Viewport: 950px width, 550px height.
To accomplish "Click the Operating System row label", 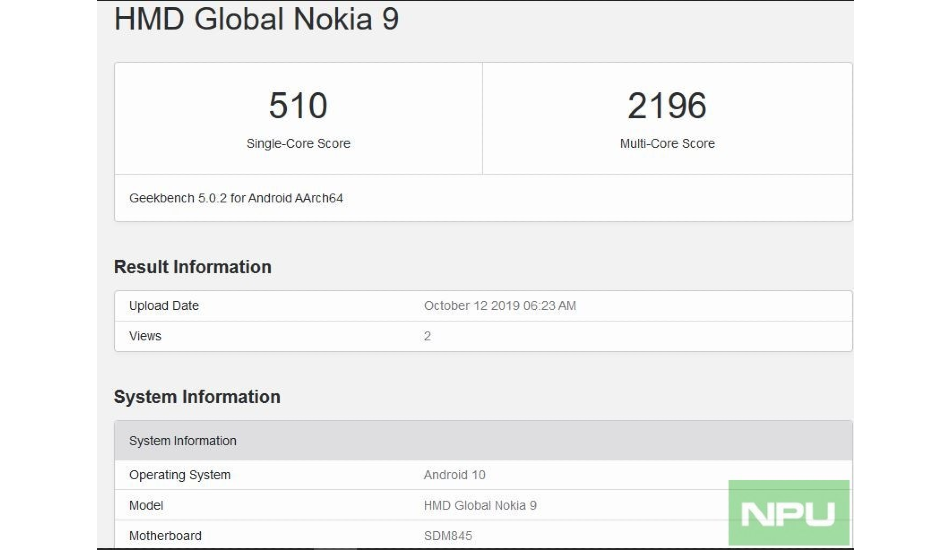I will coord(179,475).
